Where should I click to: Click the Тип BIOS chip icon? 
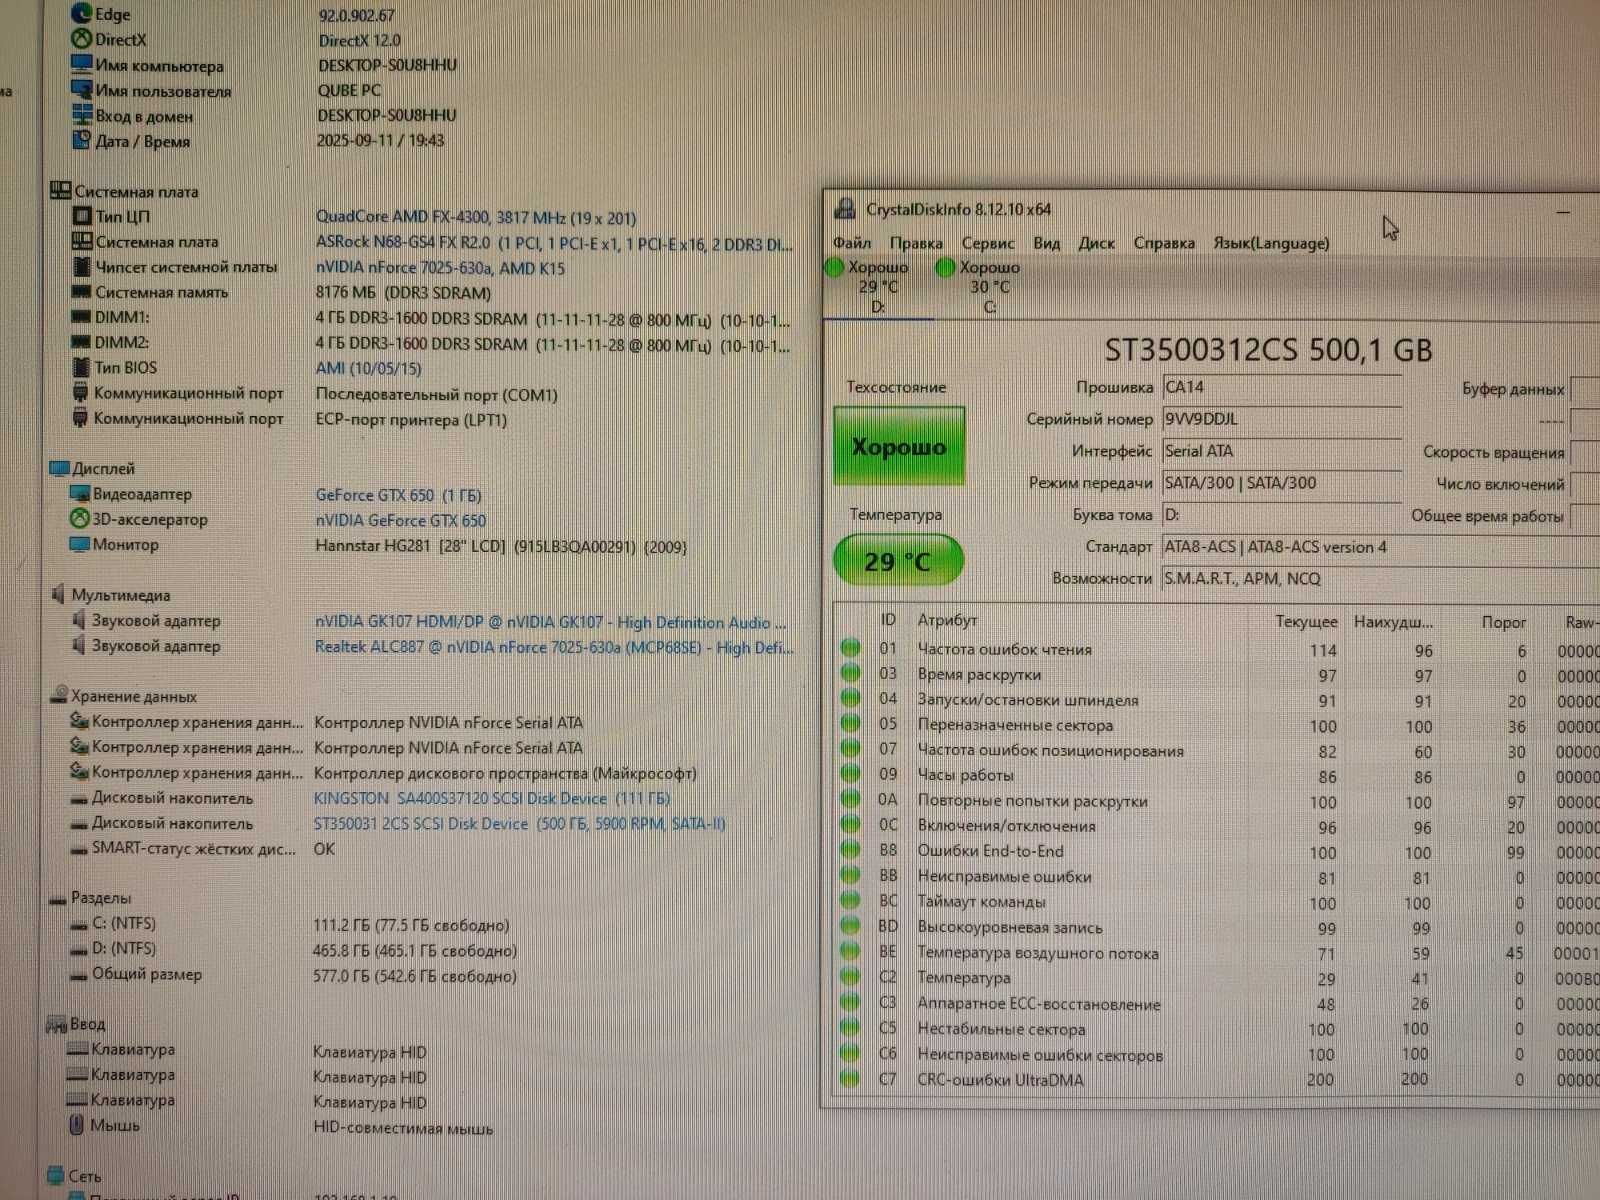click(x=81, y=367)
